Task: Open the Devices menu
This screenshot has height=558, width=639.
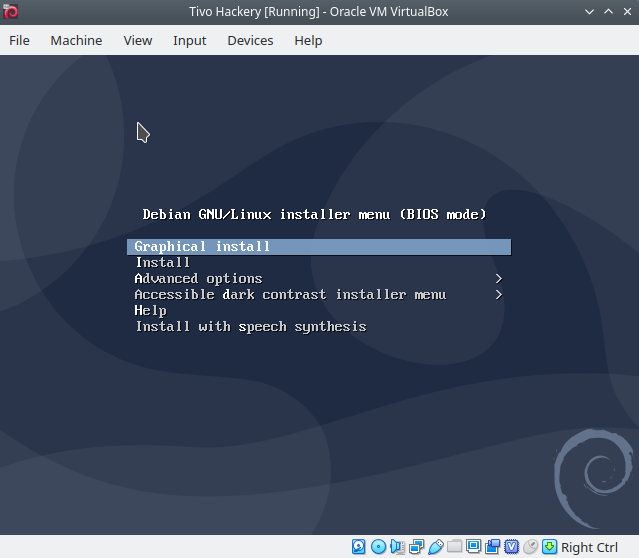Action: tap(250, 40)
